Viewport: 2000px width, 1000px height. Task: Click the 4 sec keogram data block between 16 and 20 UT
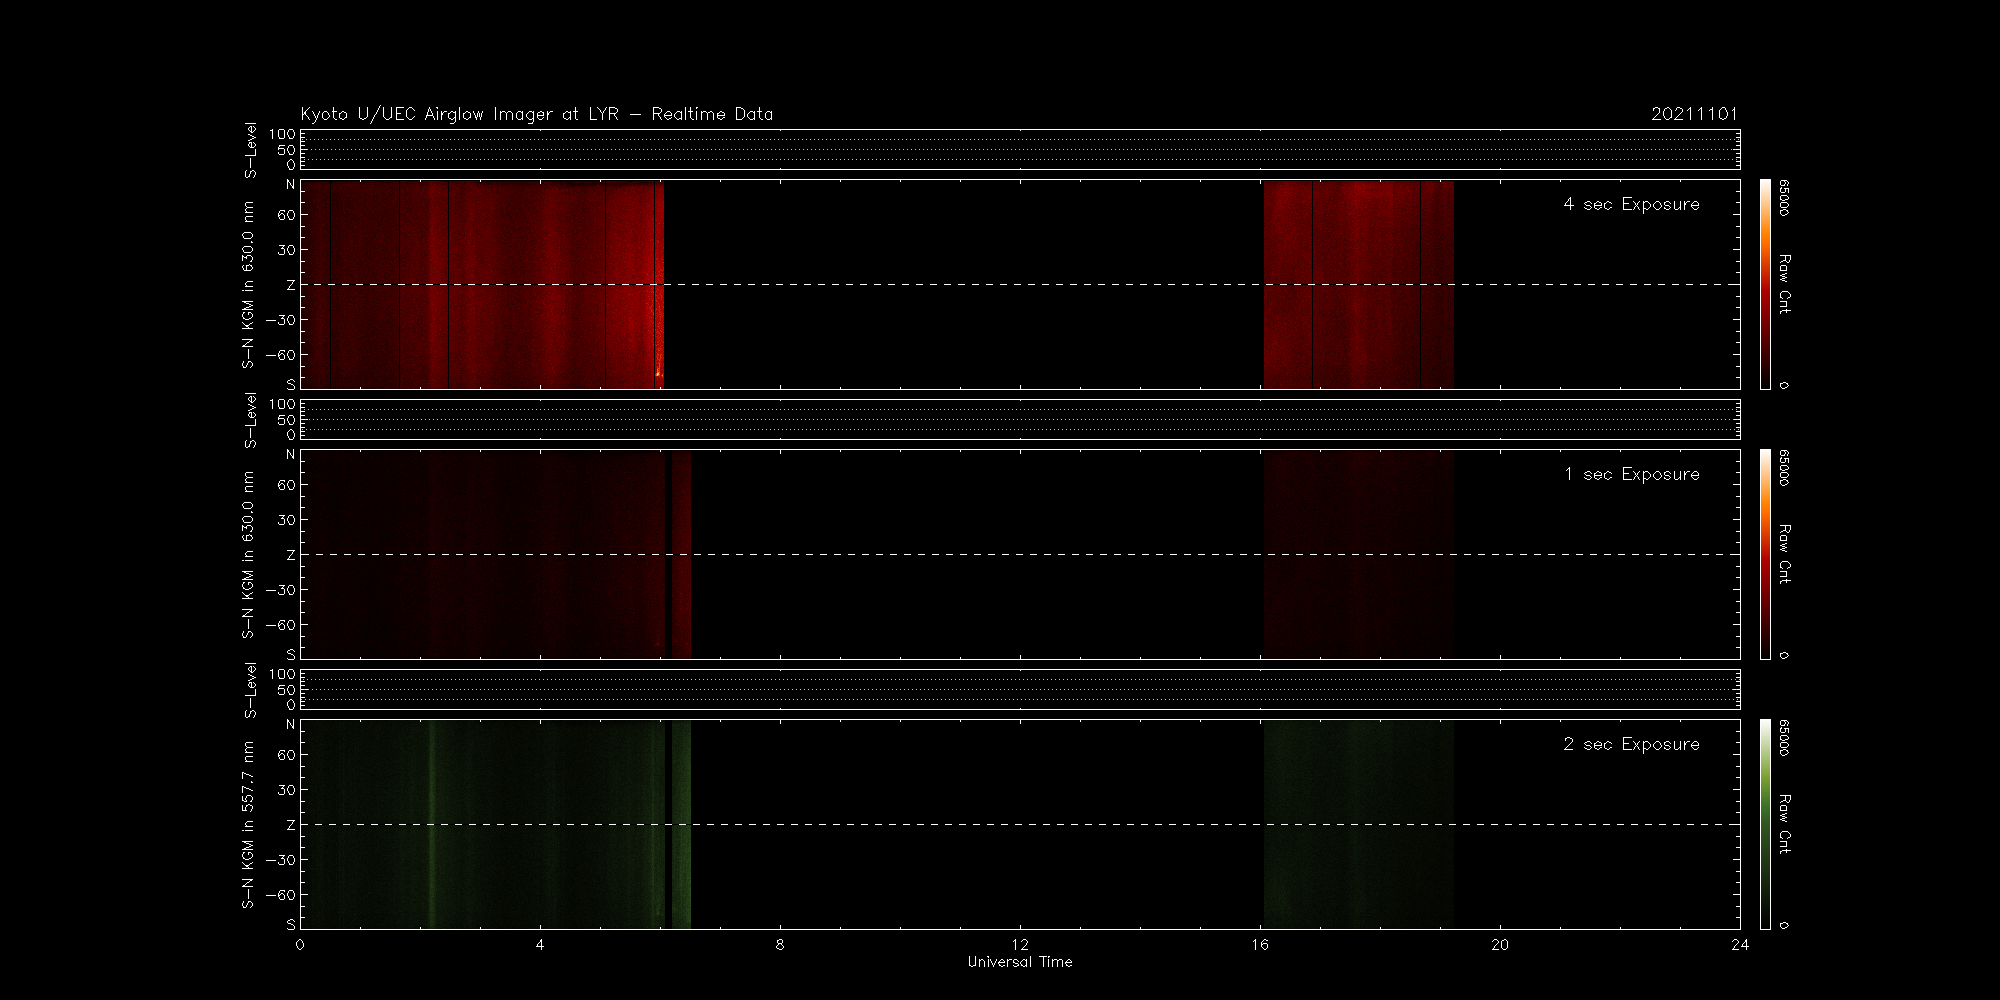tap(1358, 284)
